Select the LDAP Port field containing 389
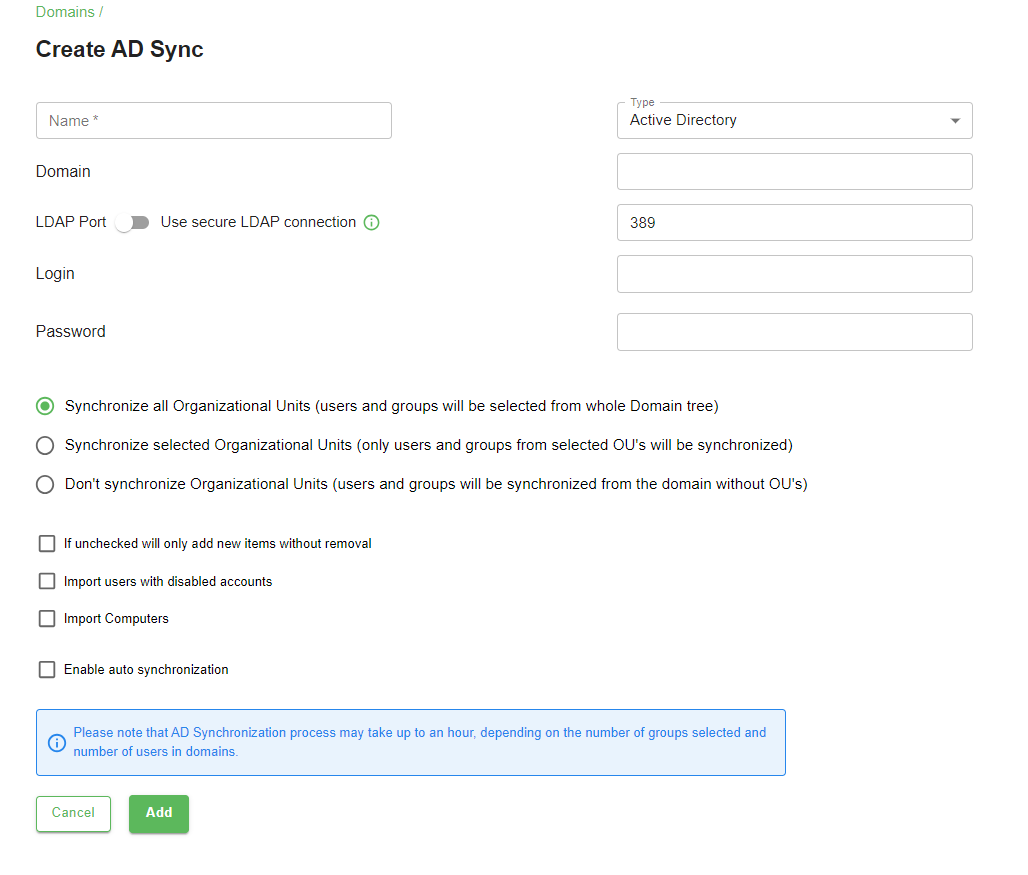The height and width of the screenshot is (875, 1028). click(x=794, y=222)
